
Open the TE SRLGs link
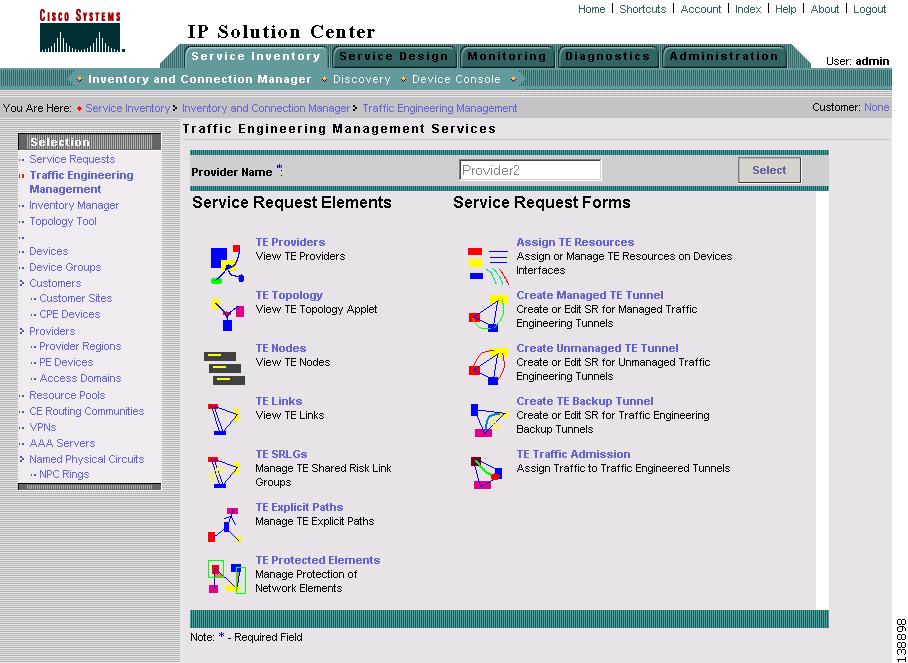pos(281,454)
